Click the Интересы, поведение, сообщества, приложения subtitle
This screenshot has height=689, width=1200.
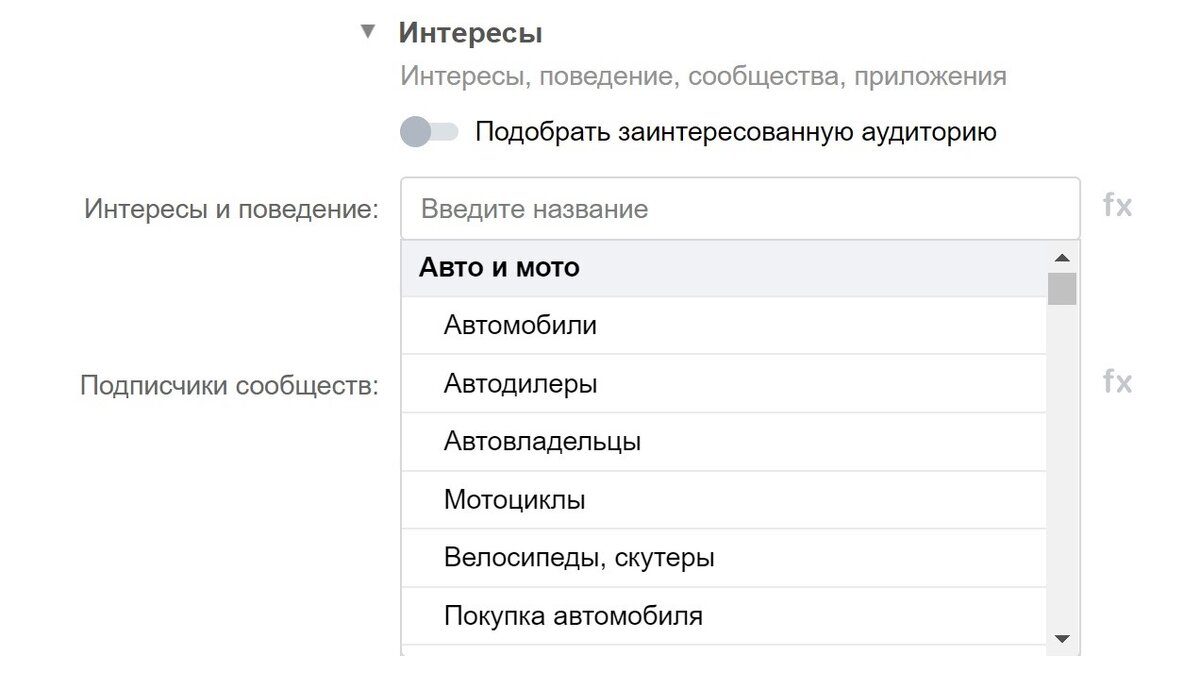pyautogui.click(x=703, y=77)
